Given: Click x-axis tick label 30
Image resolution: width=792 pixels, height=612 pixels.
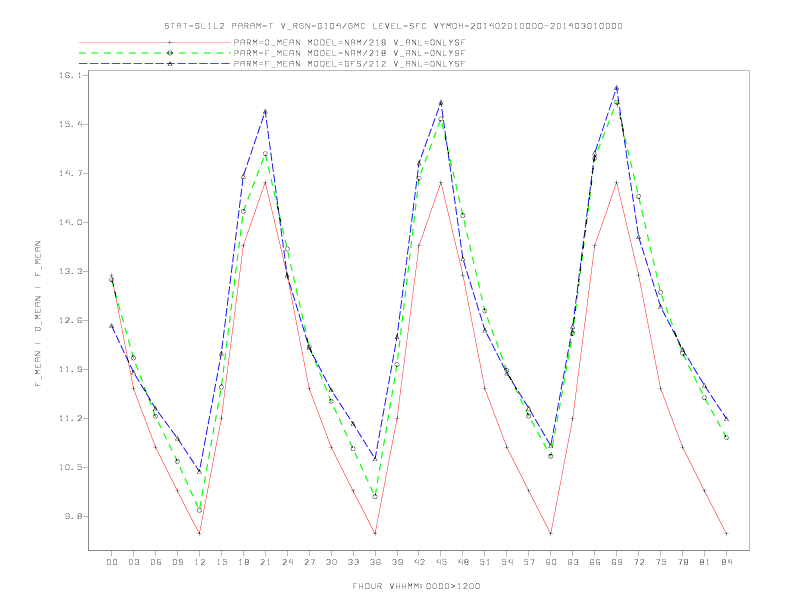Looking at the screenshot, I should [331, 562].
